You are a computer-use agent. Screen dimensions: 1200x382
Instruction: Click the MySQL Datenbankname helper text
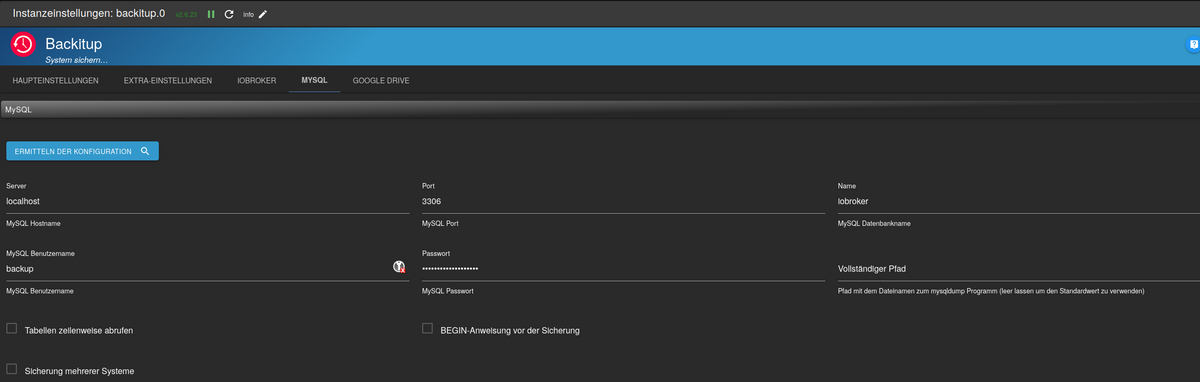pyautogui.click(x=874, y=223)
